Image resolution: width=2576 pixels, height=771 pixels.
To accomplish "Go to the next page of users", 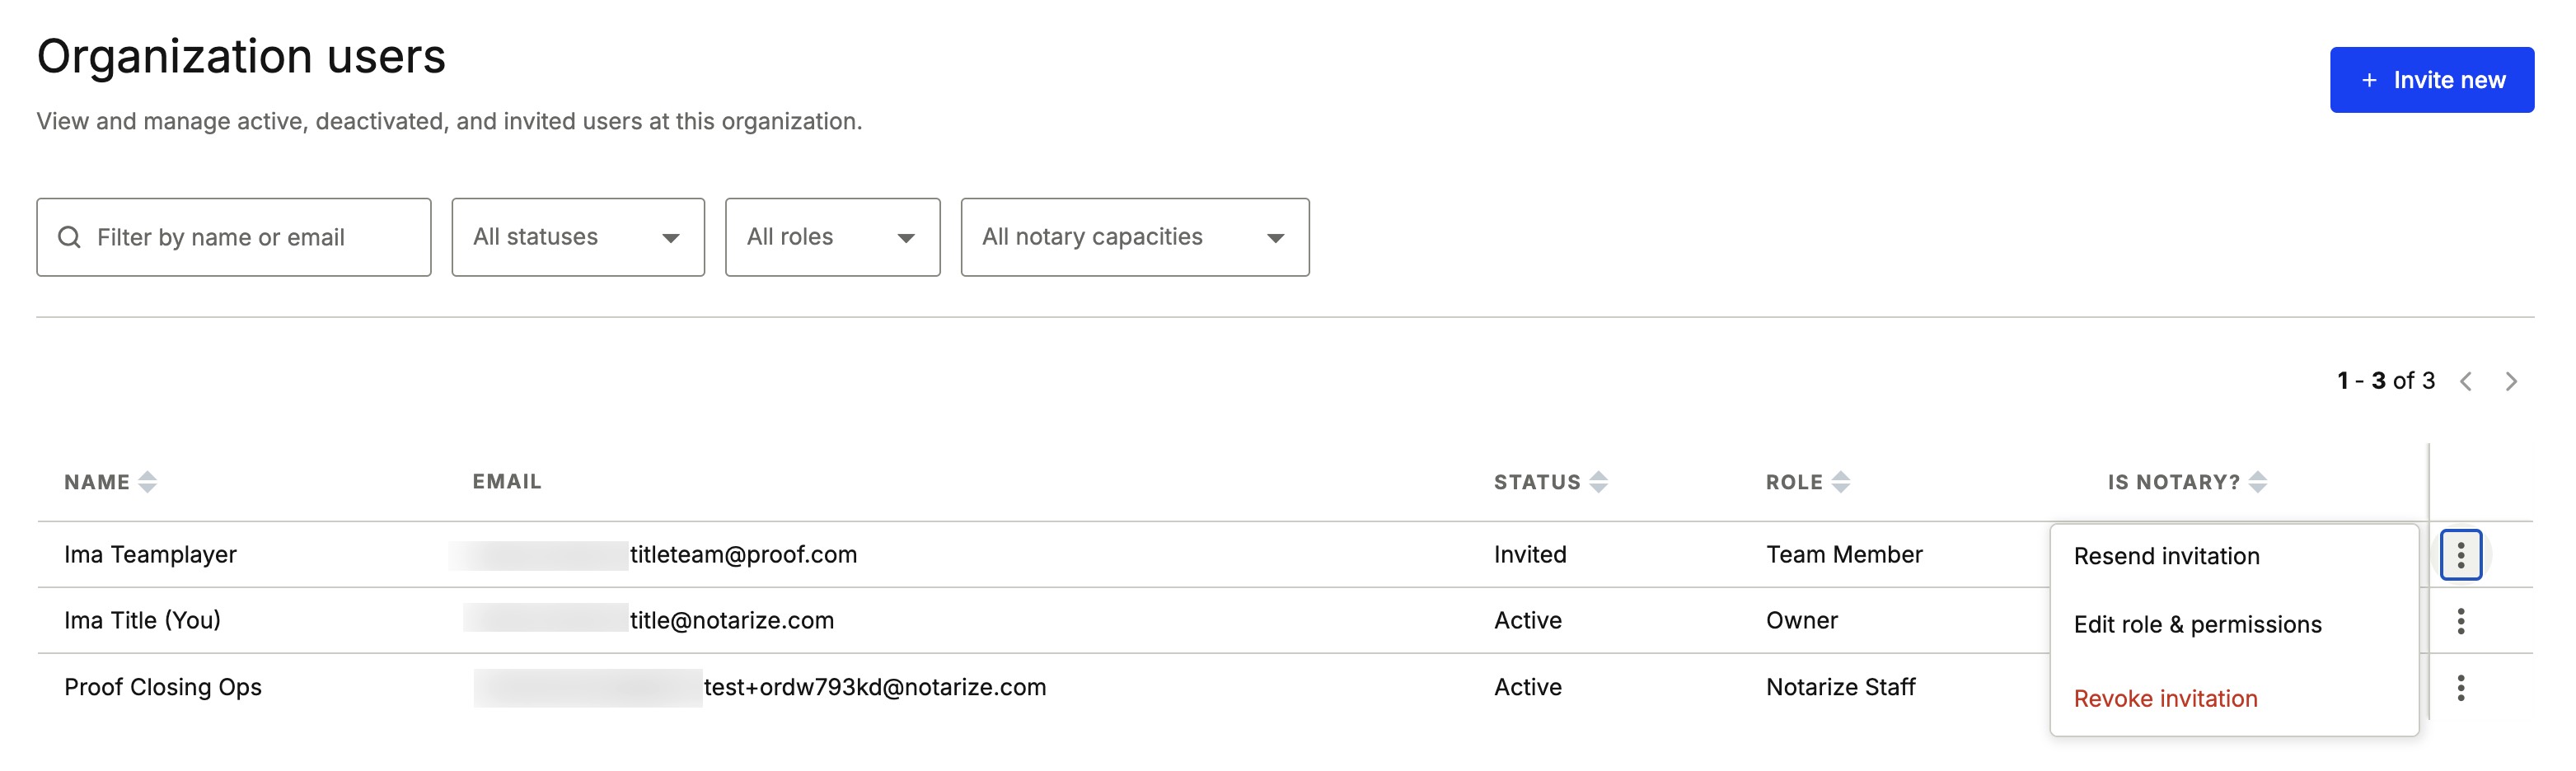I will click(2511, 381).
